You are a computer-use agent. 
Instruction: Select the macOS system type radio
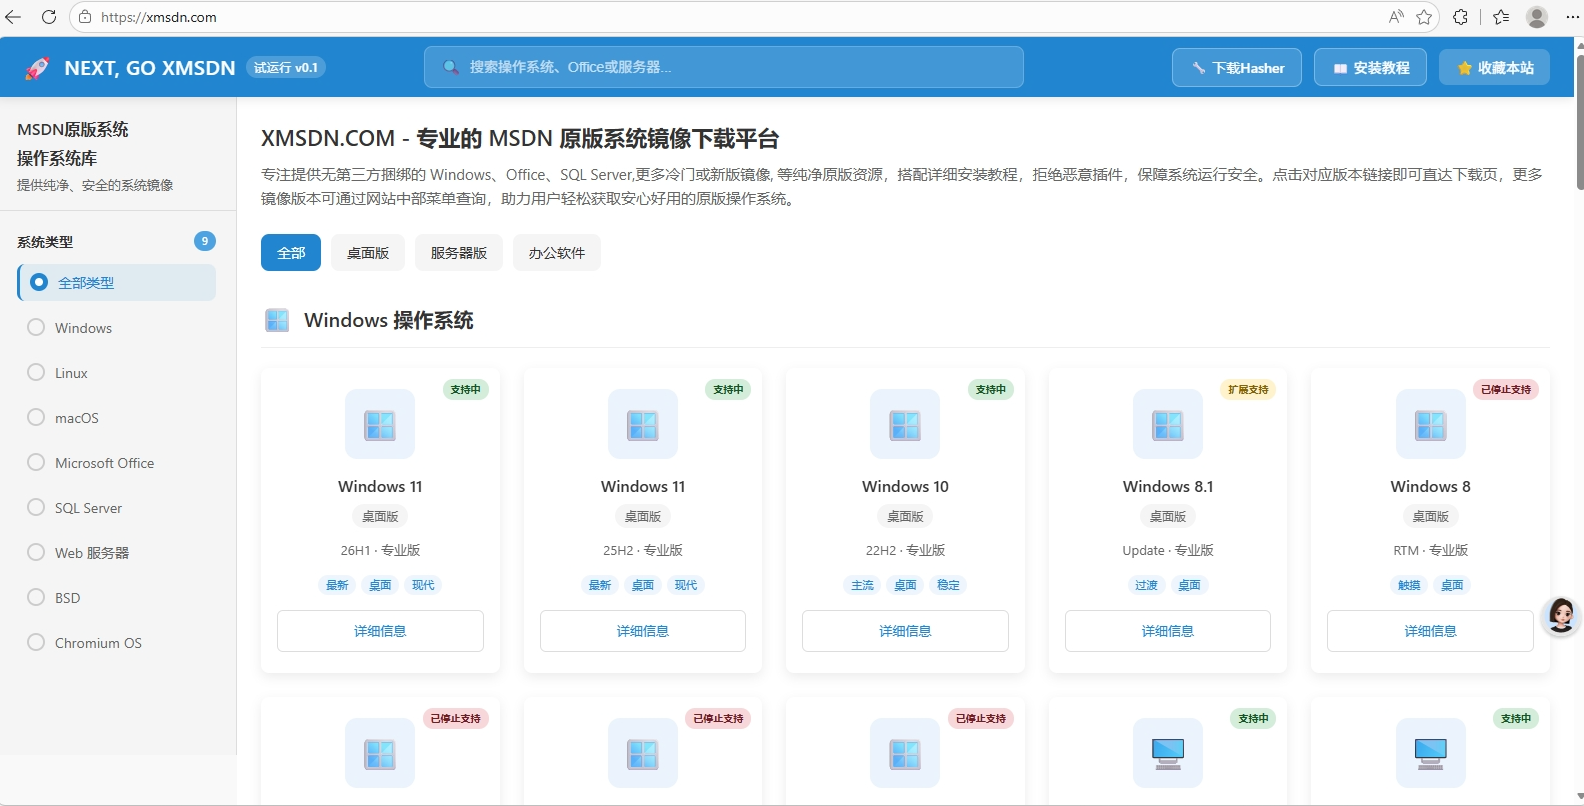tap(36, 417)
